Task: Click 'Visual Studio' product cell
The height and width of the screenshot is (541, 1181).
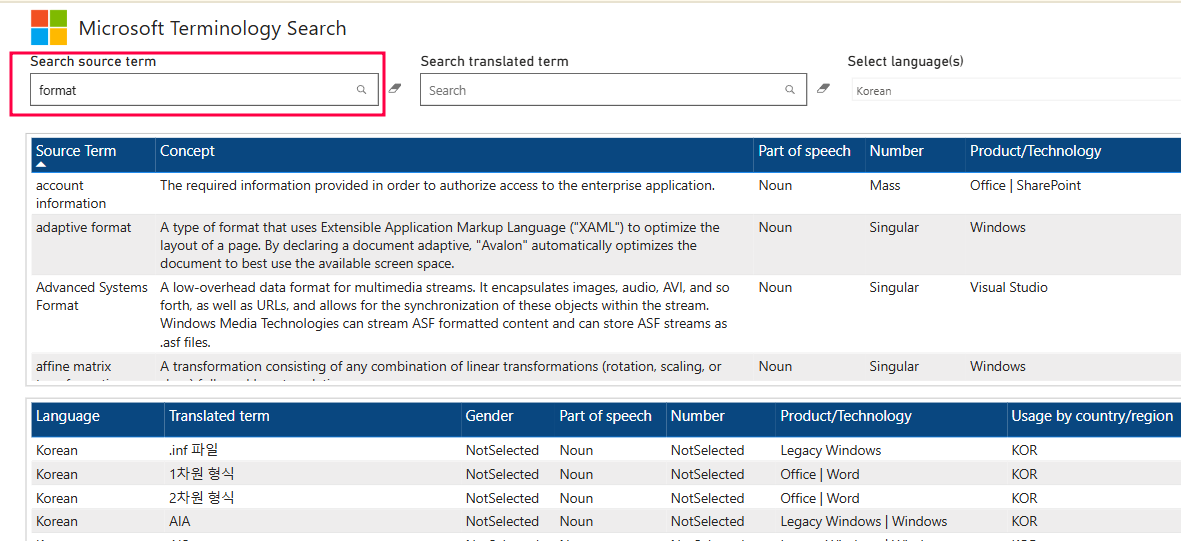Action: click(x=1009, y=288)
